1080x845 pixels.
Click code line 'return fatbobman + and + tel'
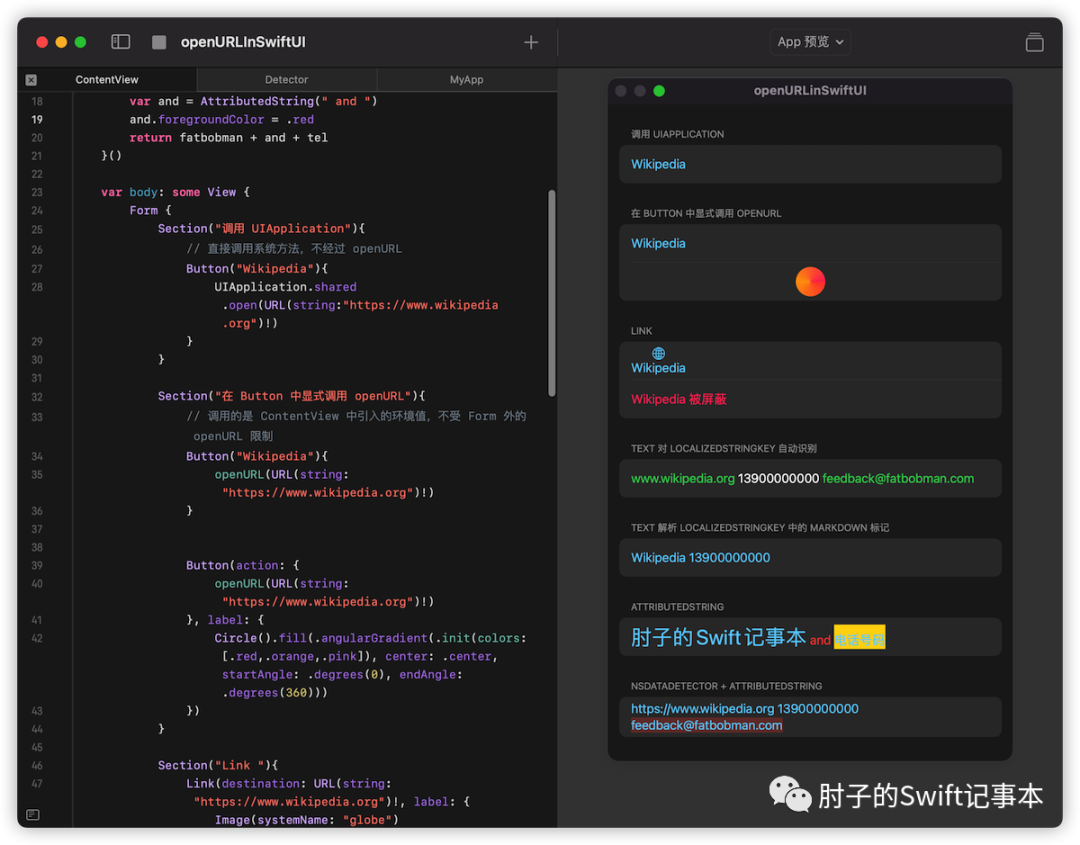[x=229, y=138]
